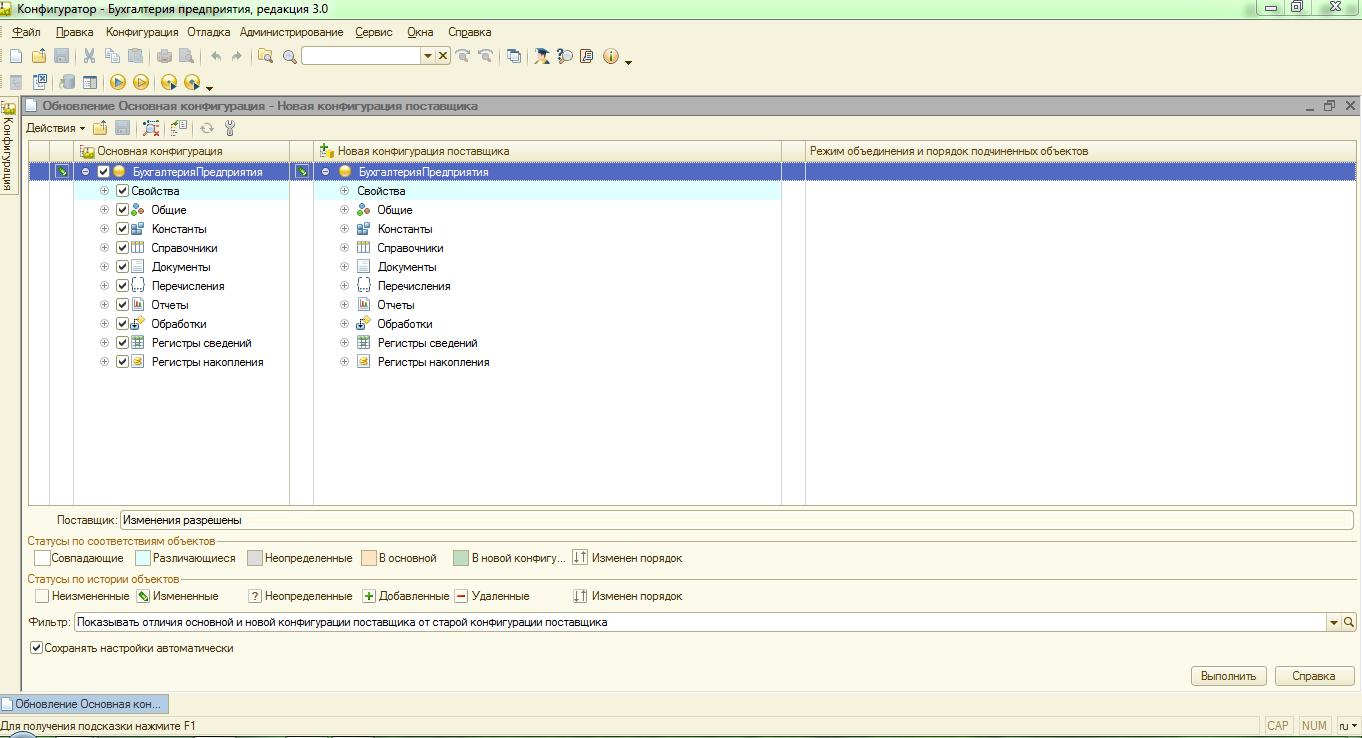Toggle the Регистры накопления checkbox

click(x=122, y=362)
